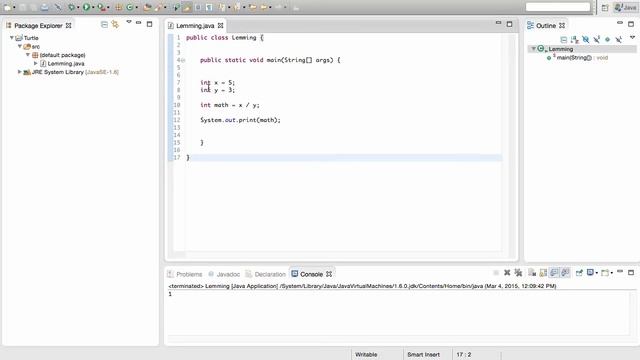
Task: Toggle Hide Local Types in Outline
Action: pos(619,40)
